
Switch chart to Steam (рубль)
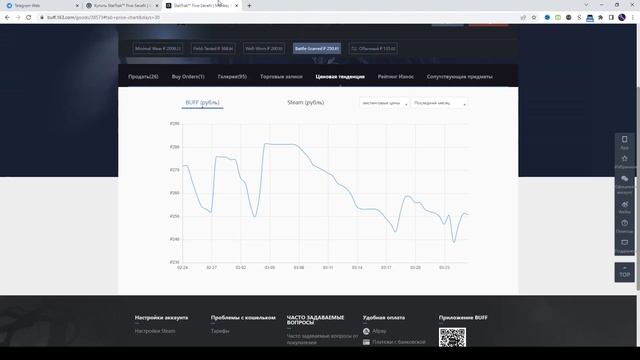click(x=306, y=102)
